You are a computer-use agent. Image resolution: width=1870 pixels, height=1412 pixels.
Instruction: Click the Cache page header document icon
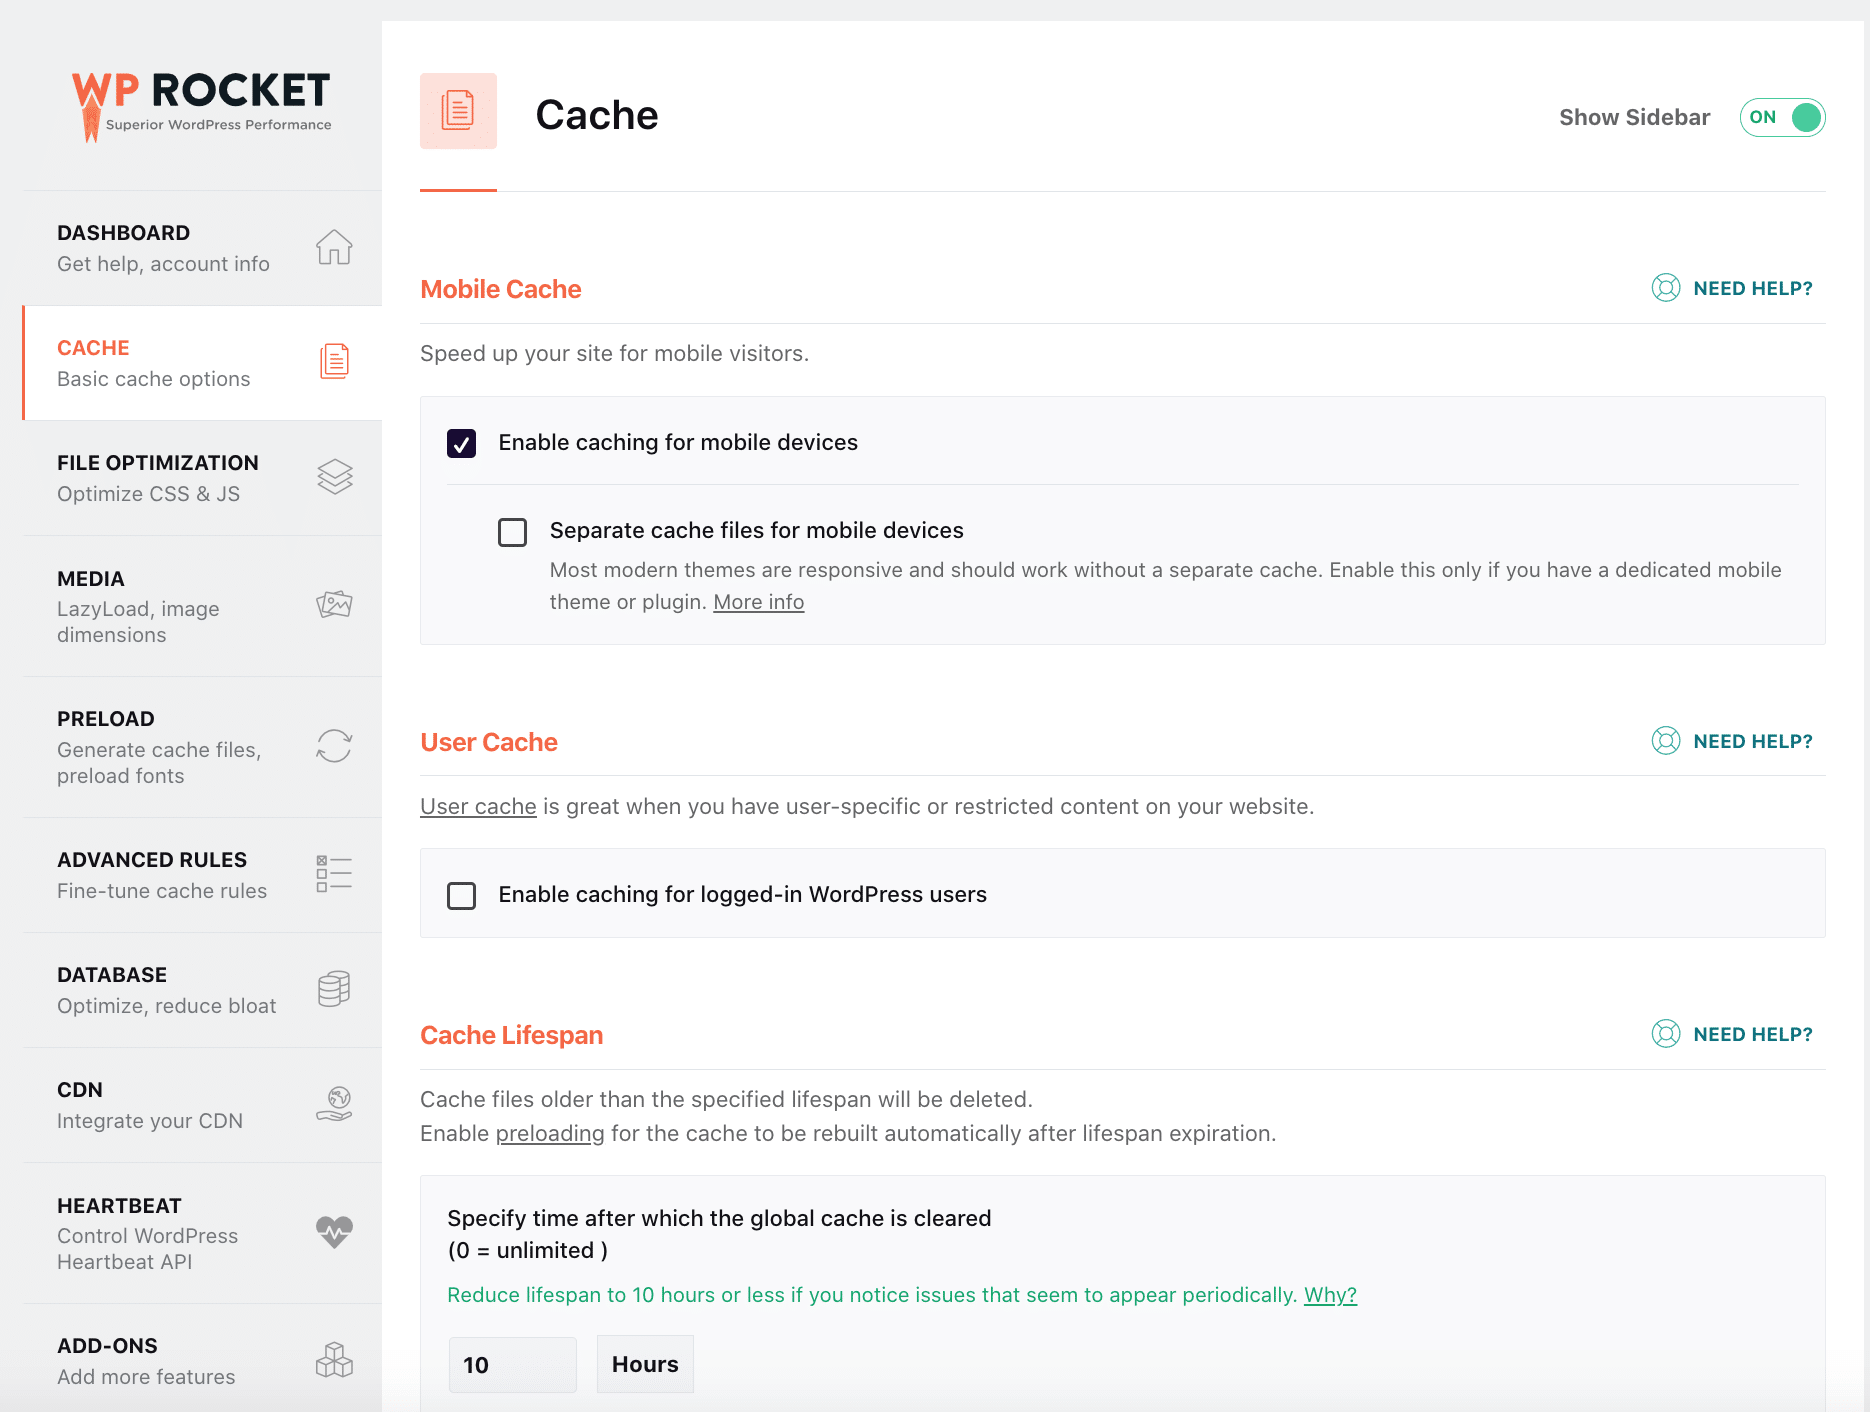(x=458, y=111)
